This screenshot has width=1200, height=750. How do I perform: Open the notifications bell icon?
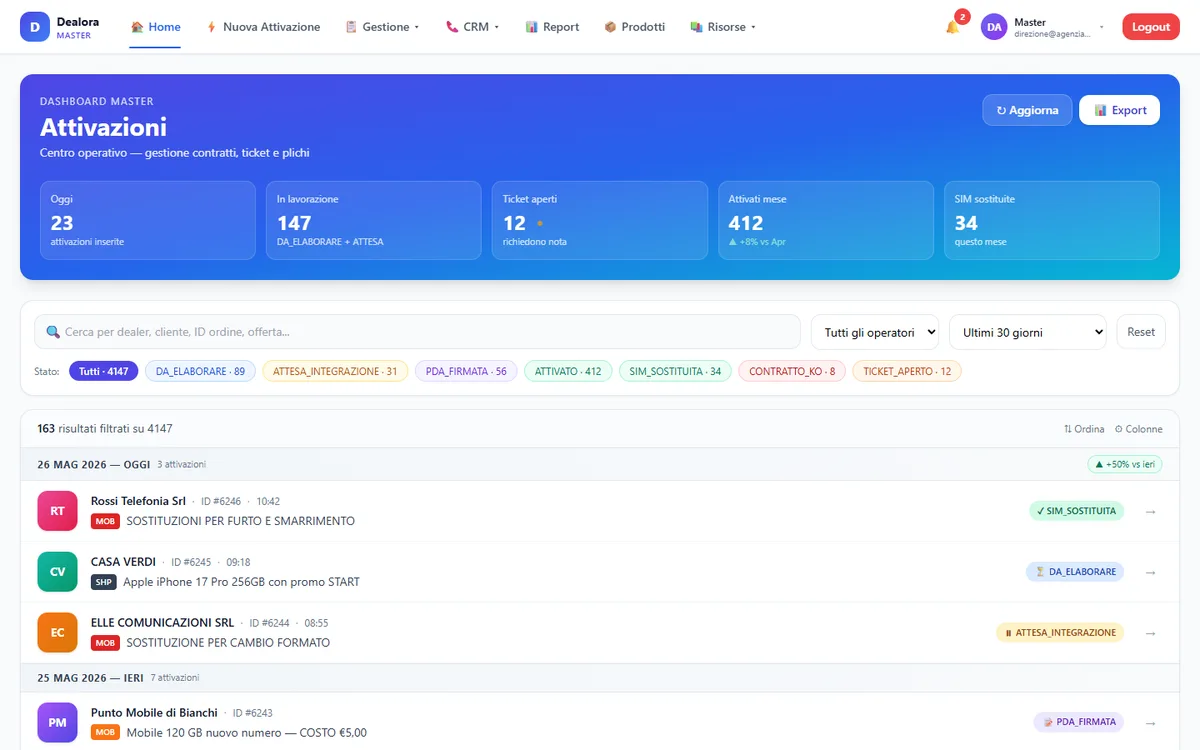952,27
